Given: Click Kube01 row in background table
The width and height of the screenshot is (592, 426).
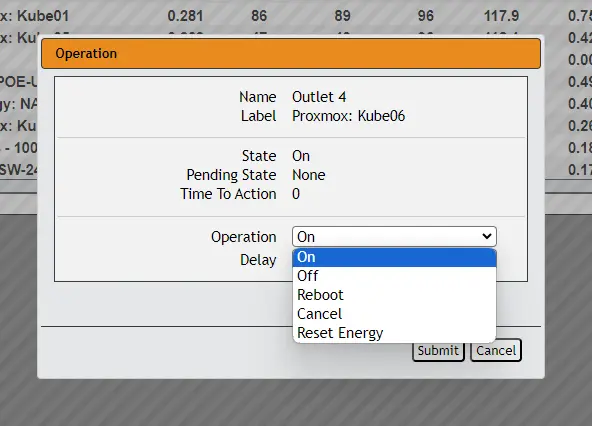Looking at the screenshot, I should pyautogui.click(x=34, y=16).
